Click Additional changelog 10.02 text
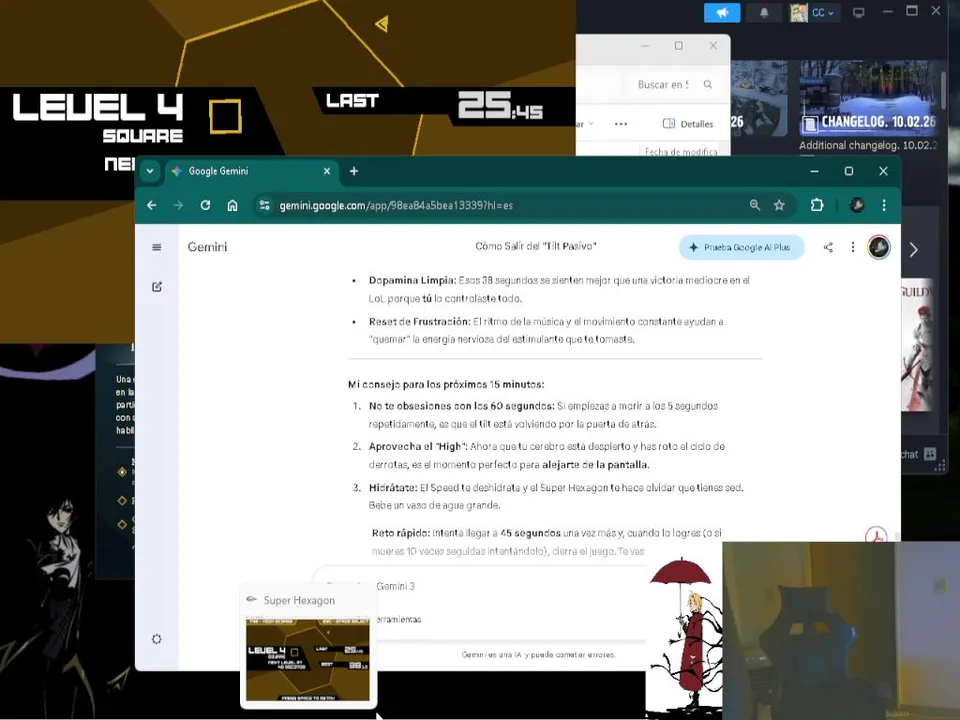Viewport: 960px width, 720px height. click(x=868, y=145)
